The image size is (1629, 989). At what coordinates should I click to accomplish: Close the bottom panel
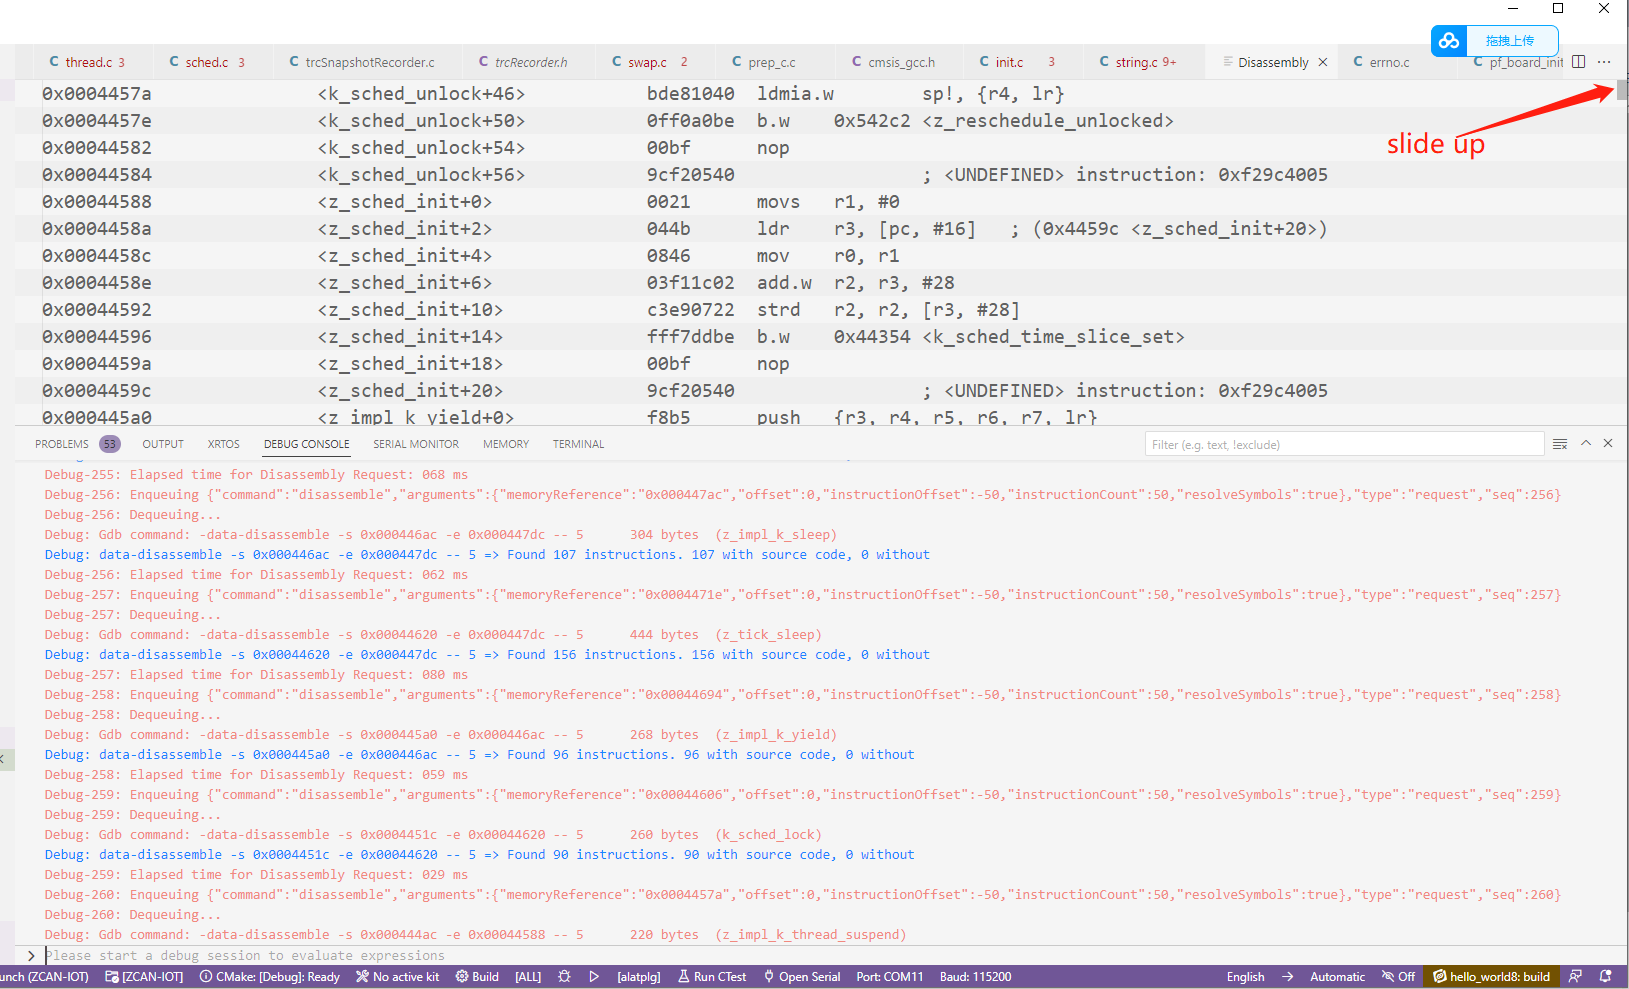click(1608, 443)
